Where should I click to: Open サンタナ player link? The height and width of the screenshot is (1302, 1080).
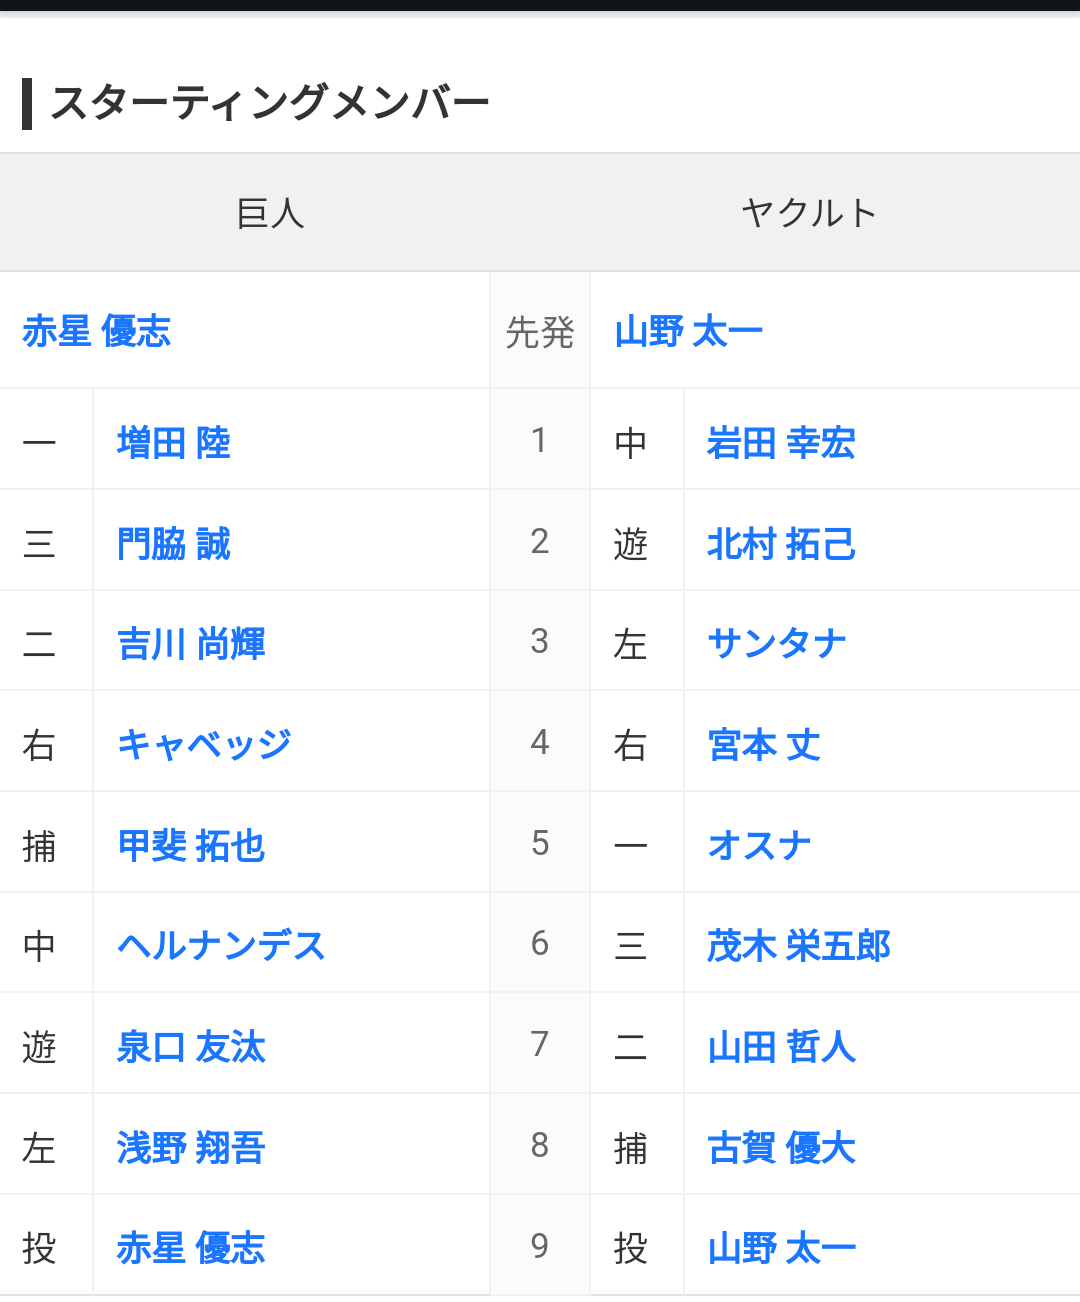777,644
